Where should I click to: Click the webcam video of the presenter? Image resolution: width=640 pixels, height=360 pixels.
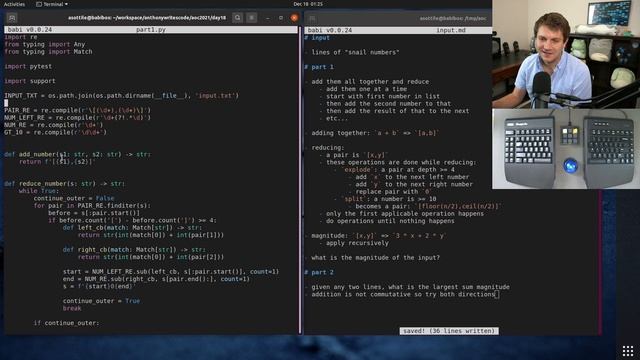tap(566, 54)
